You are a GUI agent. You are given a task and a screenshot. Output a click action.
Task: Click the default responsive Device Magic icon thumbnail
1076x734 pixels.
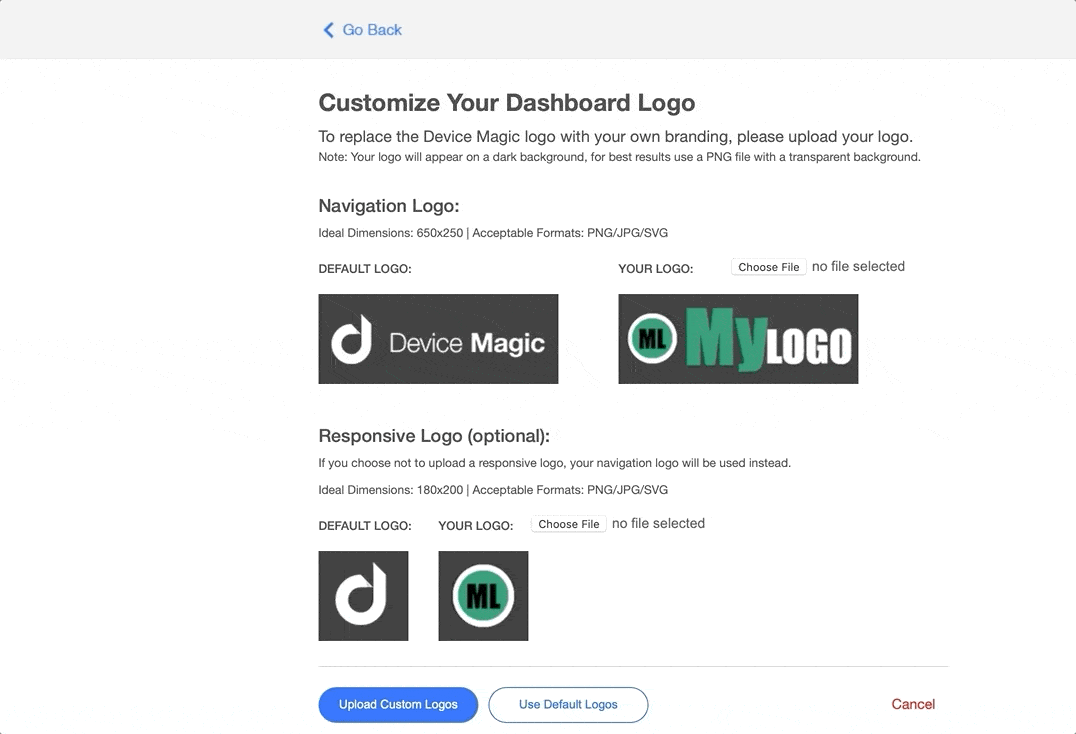363,595
